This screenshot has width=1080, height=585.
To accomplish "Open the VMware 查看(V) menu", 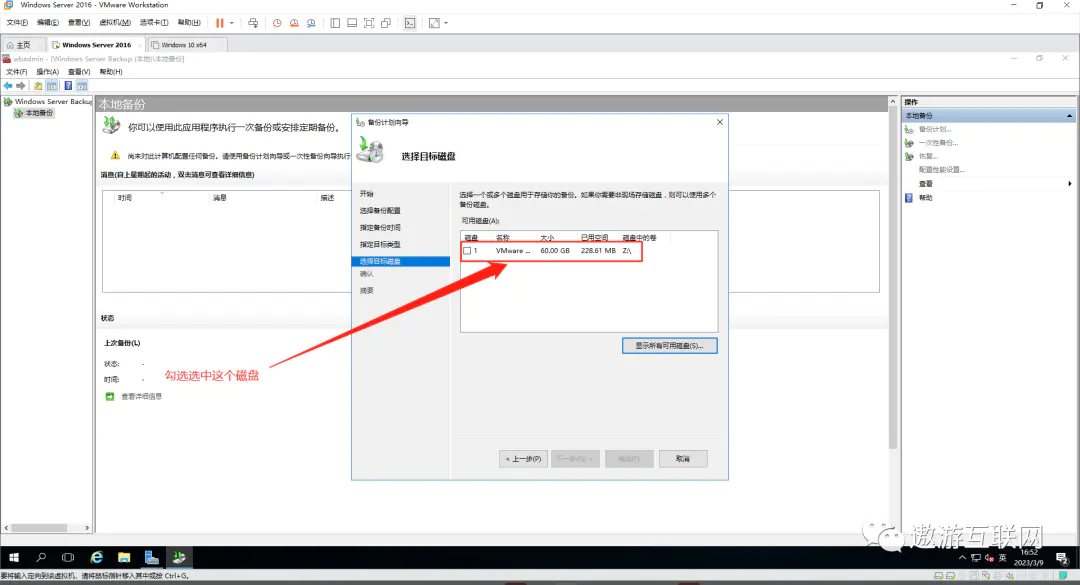I will pyautogui.click(x=79, y=23).
